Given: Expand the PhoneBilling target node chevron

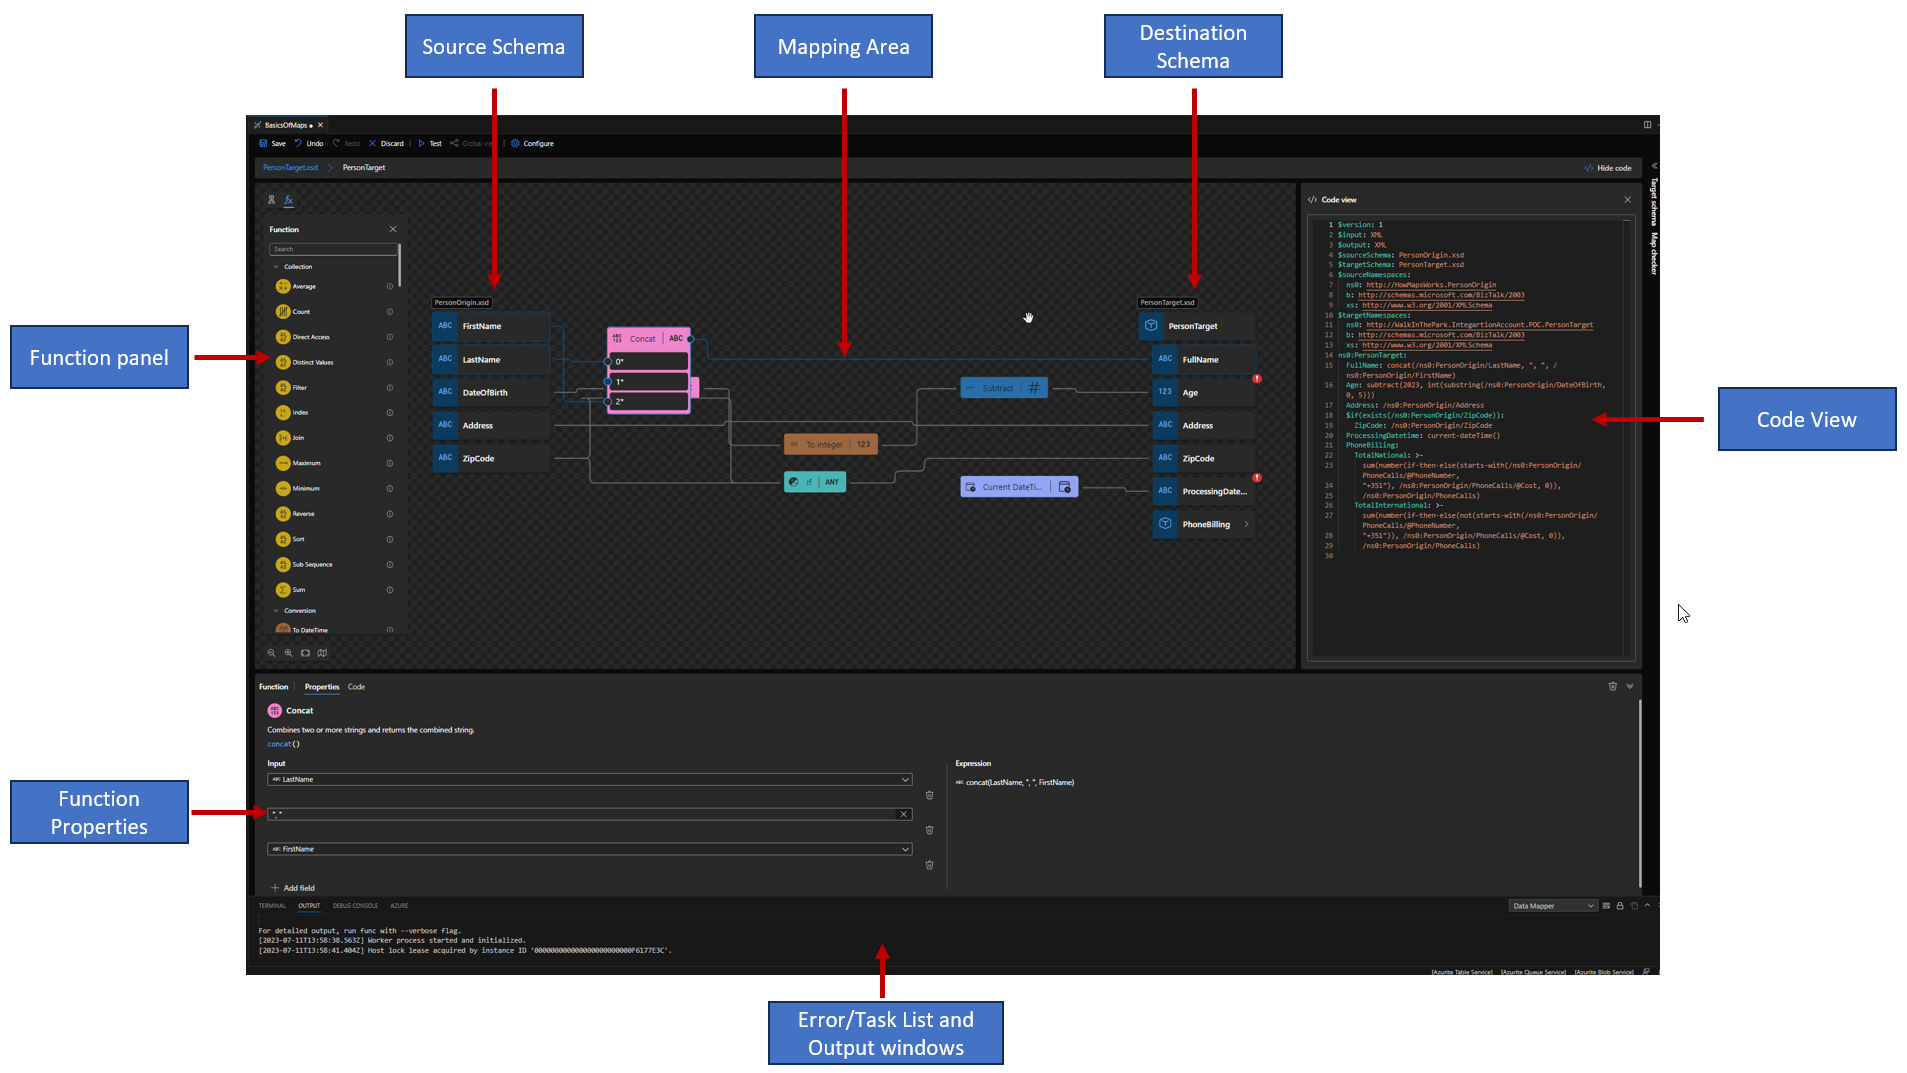Looking at the screenshot, I should pyautogui.click(x=1246, y=524).
